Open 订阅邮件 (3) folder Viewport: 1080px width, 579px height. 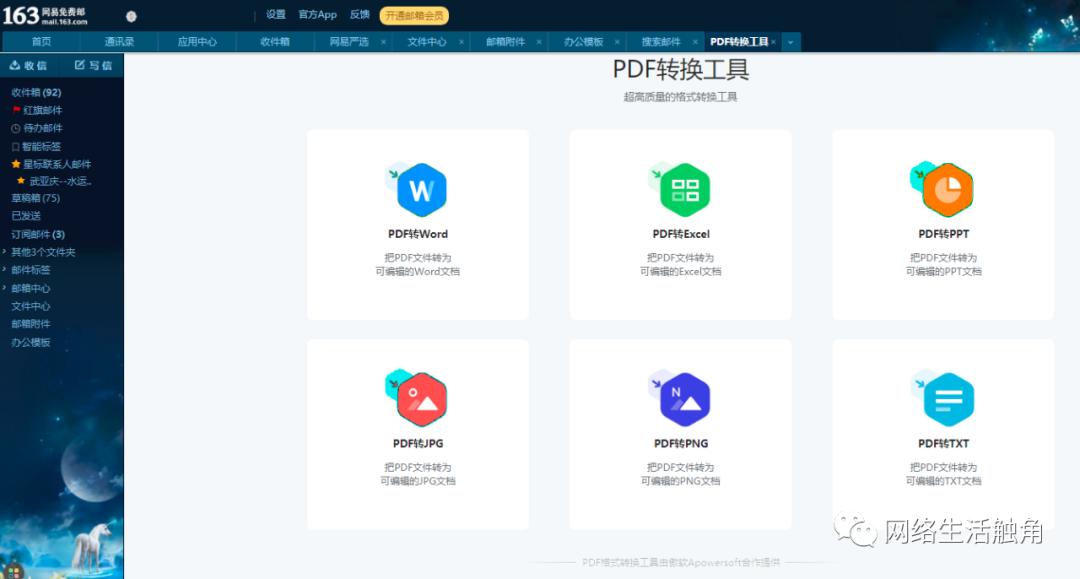coord(38,234)
